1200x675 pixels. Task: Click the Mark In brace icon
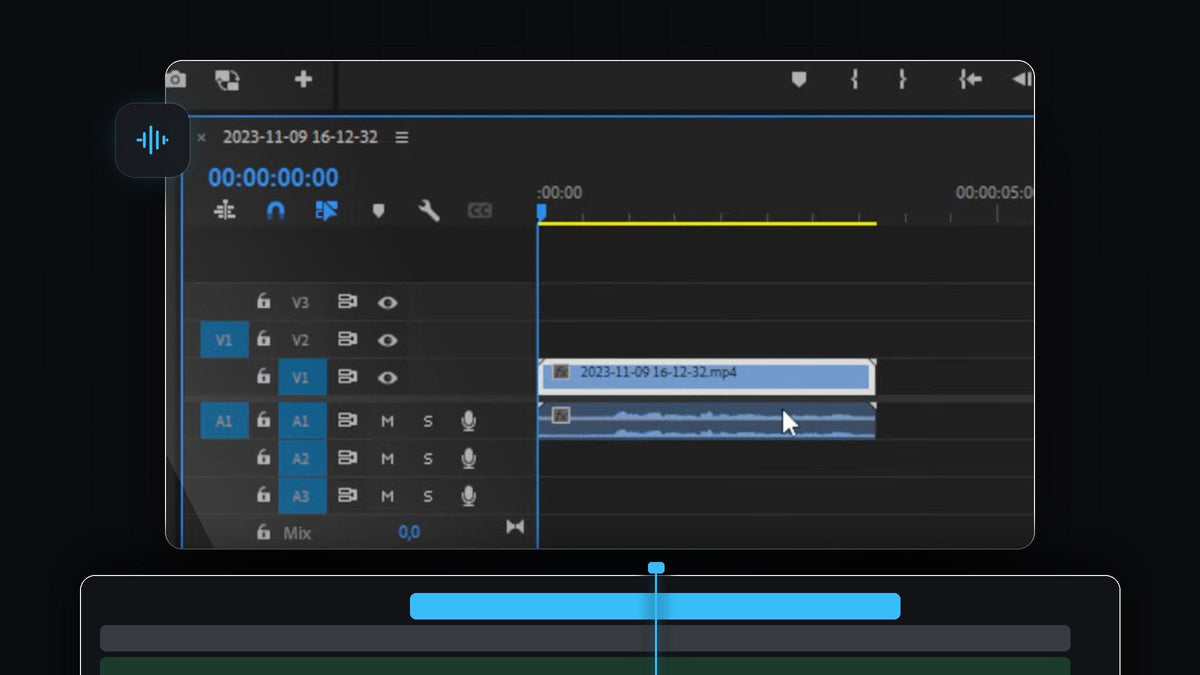point(854,79)
